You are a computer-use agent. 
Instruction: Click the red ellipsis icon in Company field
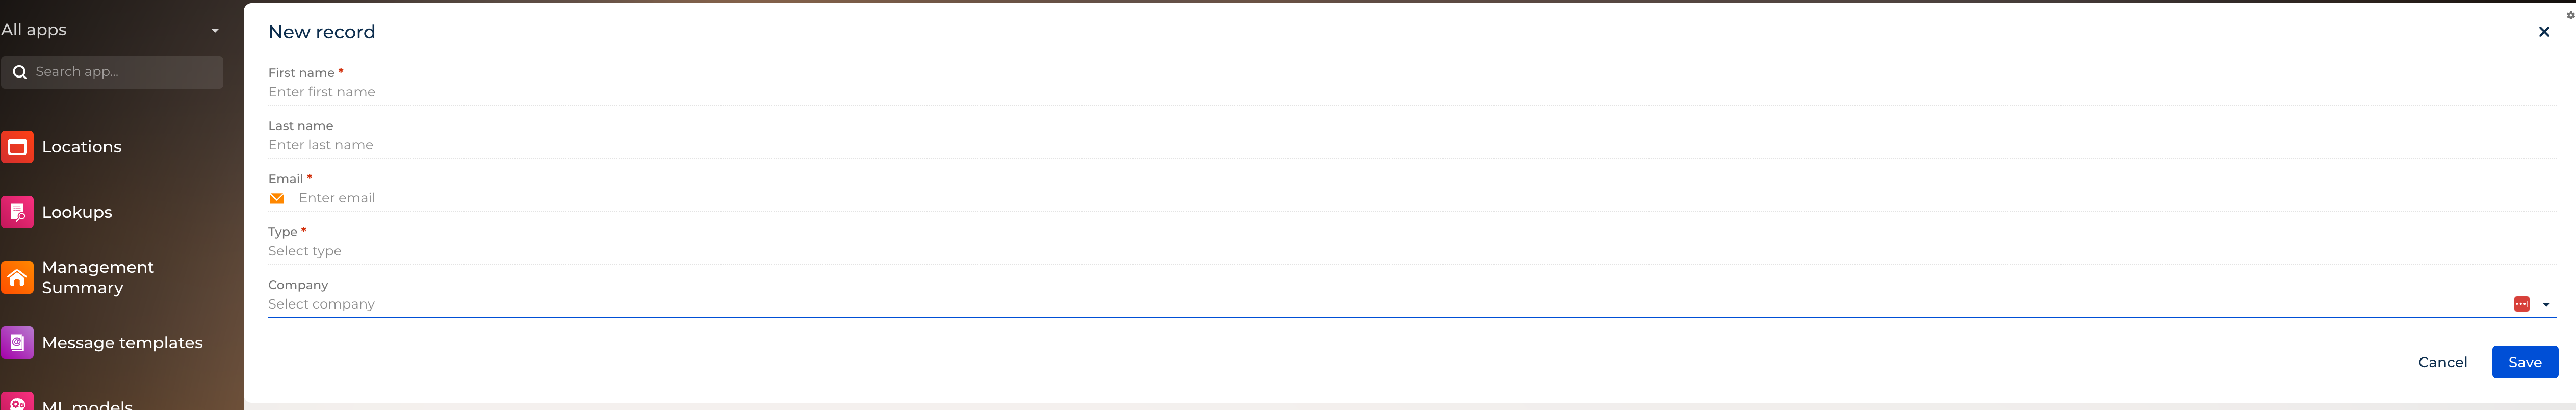[2521, 304]
